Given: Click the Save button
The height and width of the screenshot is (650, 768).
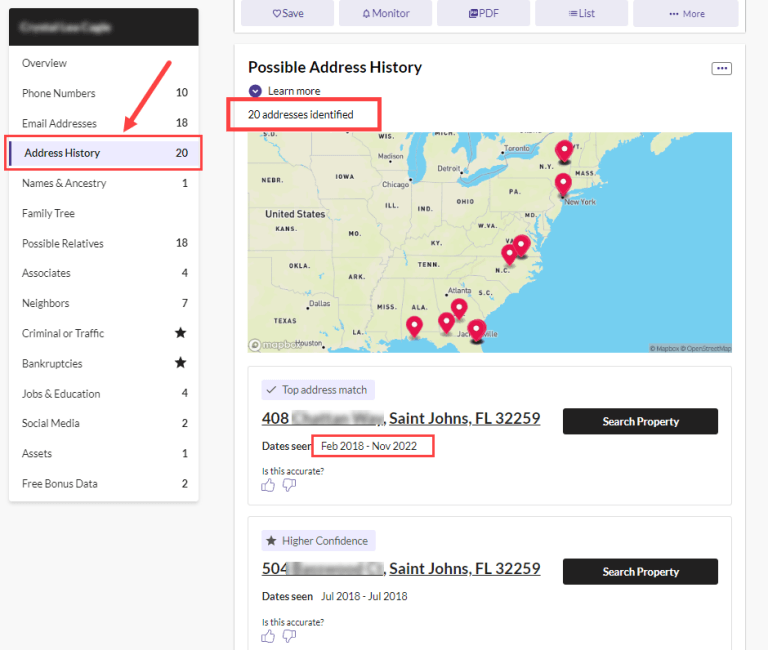Looking at the screenshot, I should coord(287,13).
